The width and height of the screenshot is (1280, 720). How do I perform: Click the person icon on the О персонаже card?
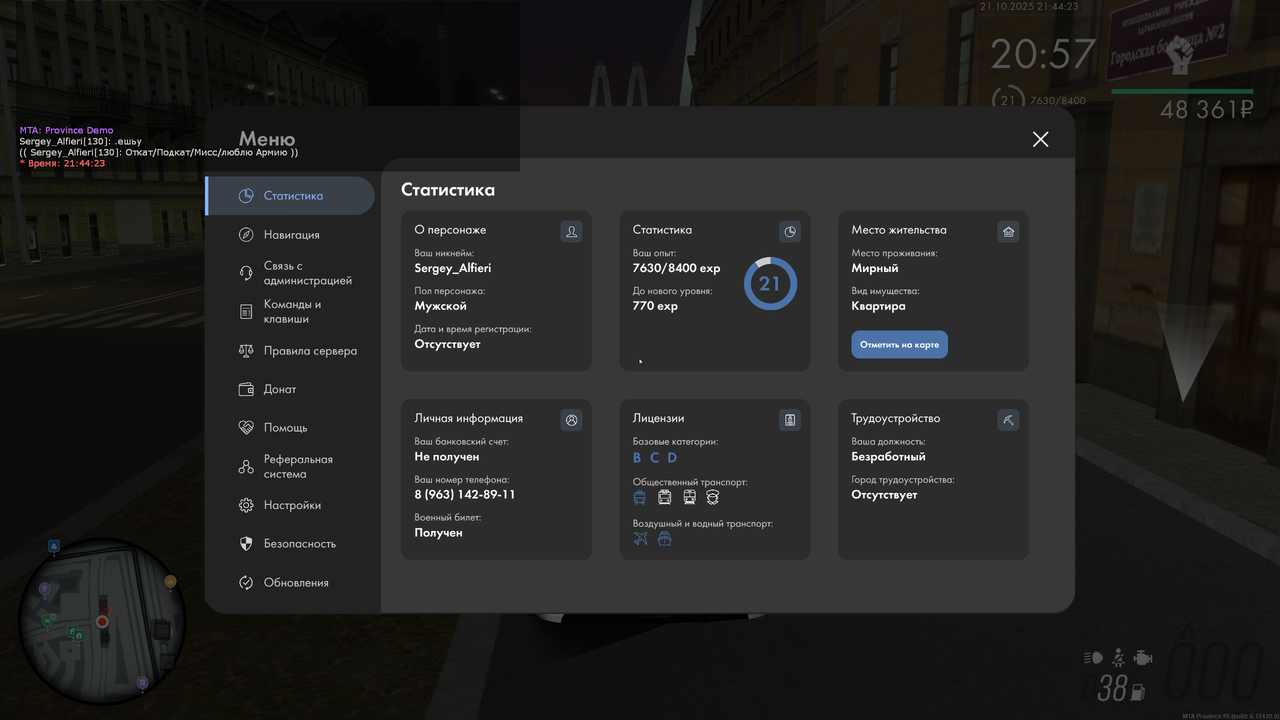coord(571,231)
